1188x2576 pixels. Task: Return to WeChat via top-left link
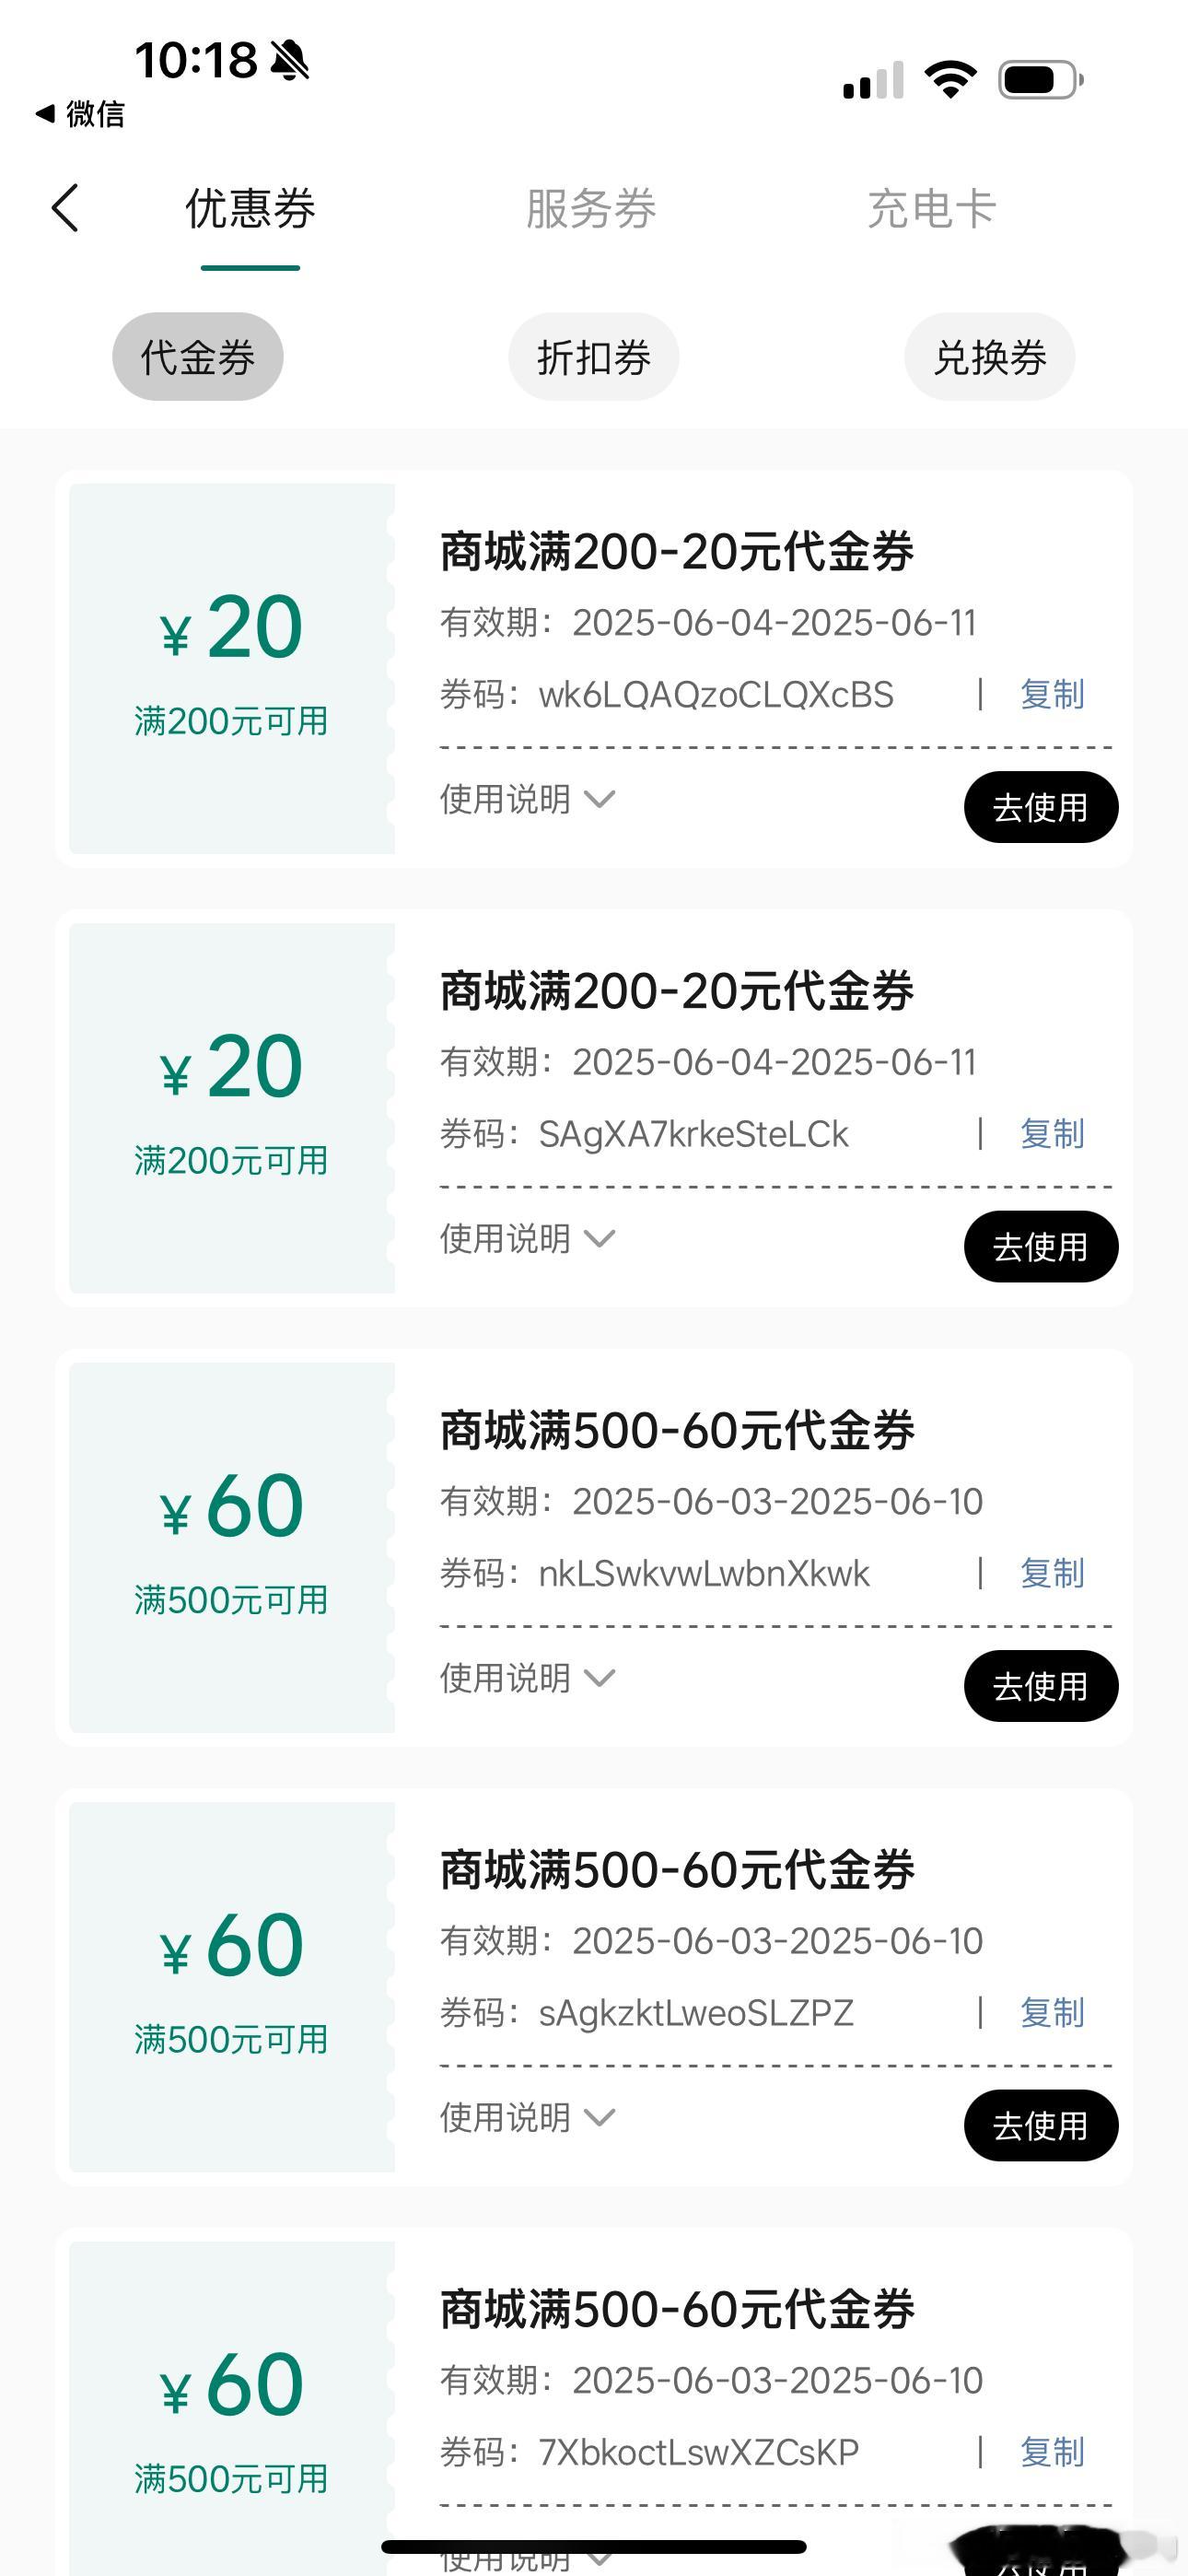click(x=80, y=114)
